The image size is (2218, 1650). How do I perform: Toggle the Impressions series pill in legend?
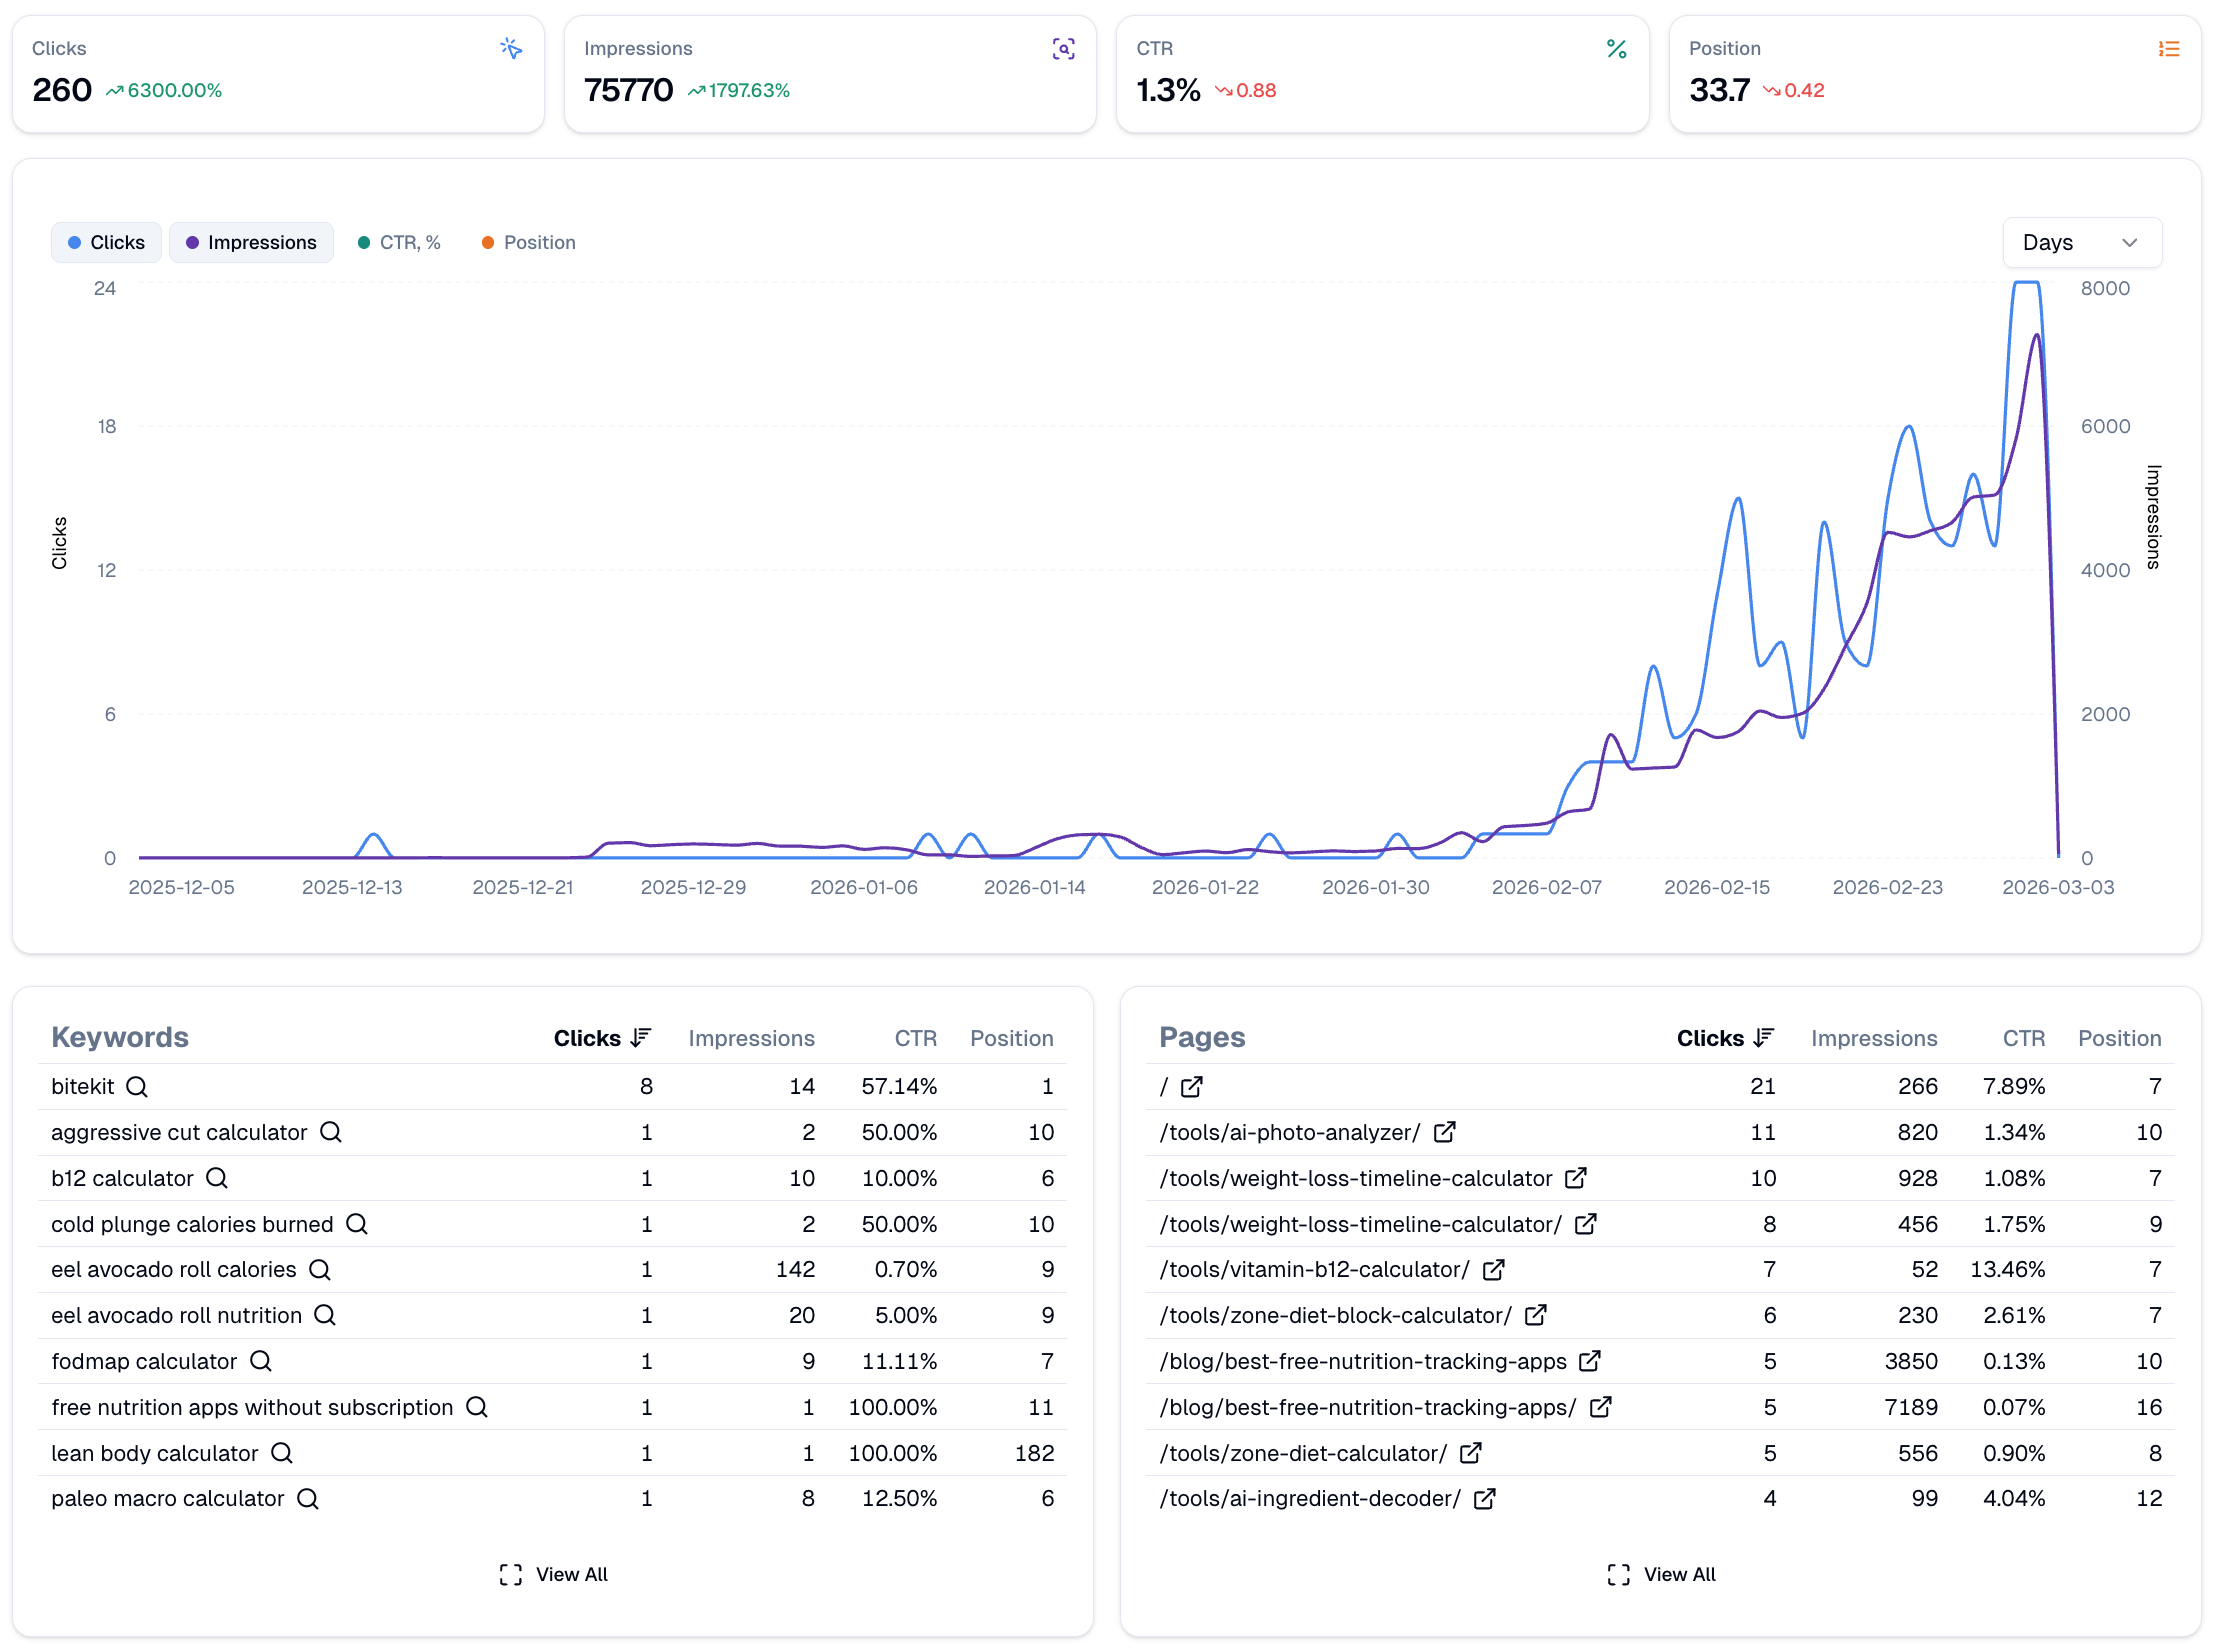tap(251, 242)
